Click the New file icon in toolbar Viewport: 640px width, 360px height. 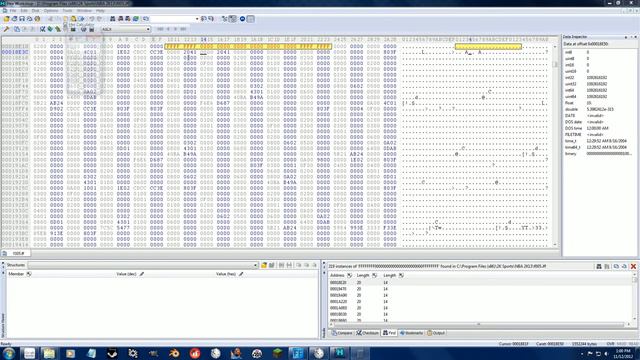pyautogui.click(x=7, y=19)
